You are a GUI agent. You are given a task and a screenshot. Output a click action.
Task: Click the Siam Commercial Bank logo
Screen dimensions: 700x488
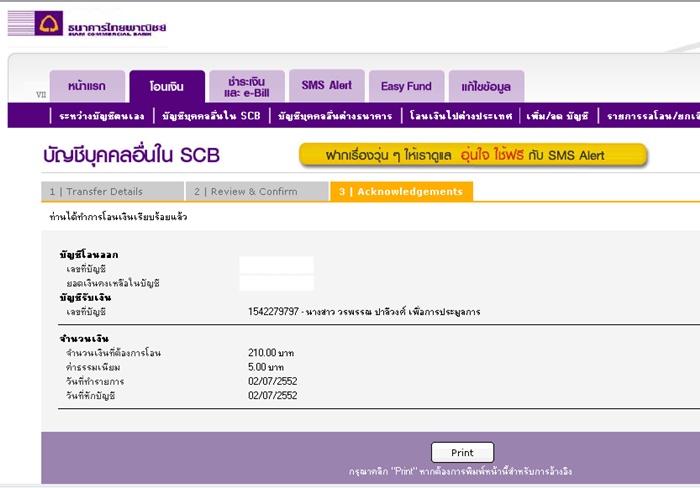pos(87,23)
